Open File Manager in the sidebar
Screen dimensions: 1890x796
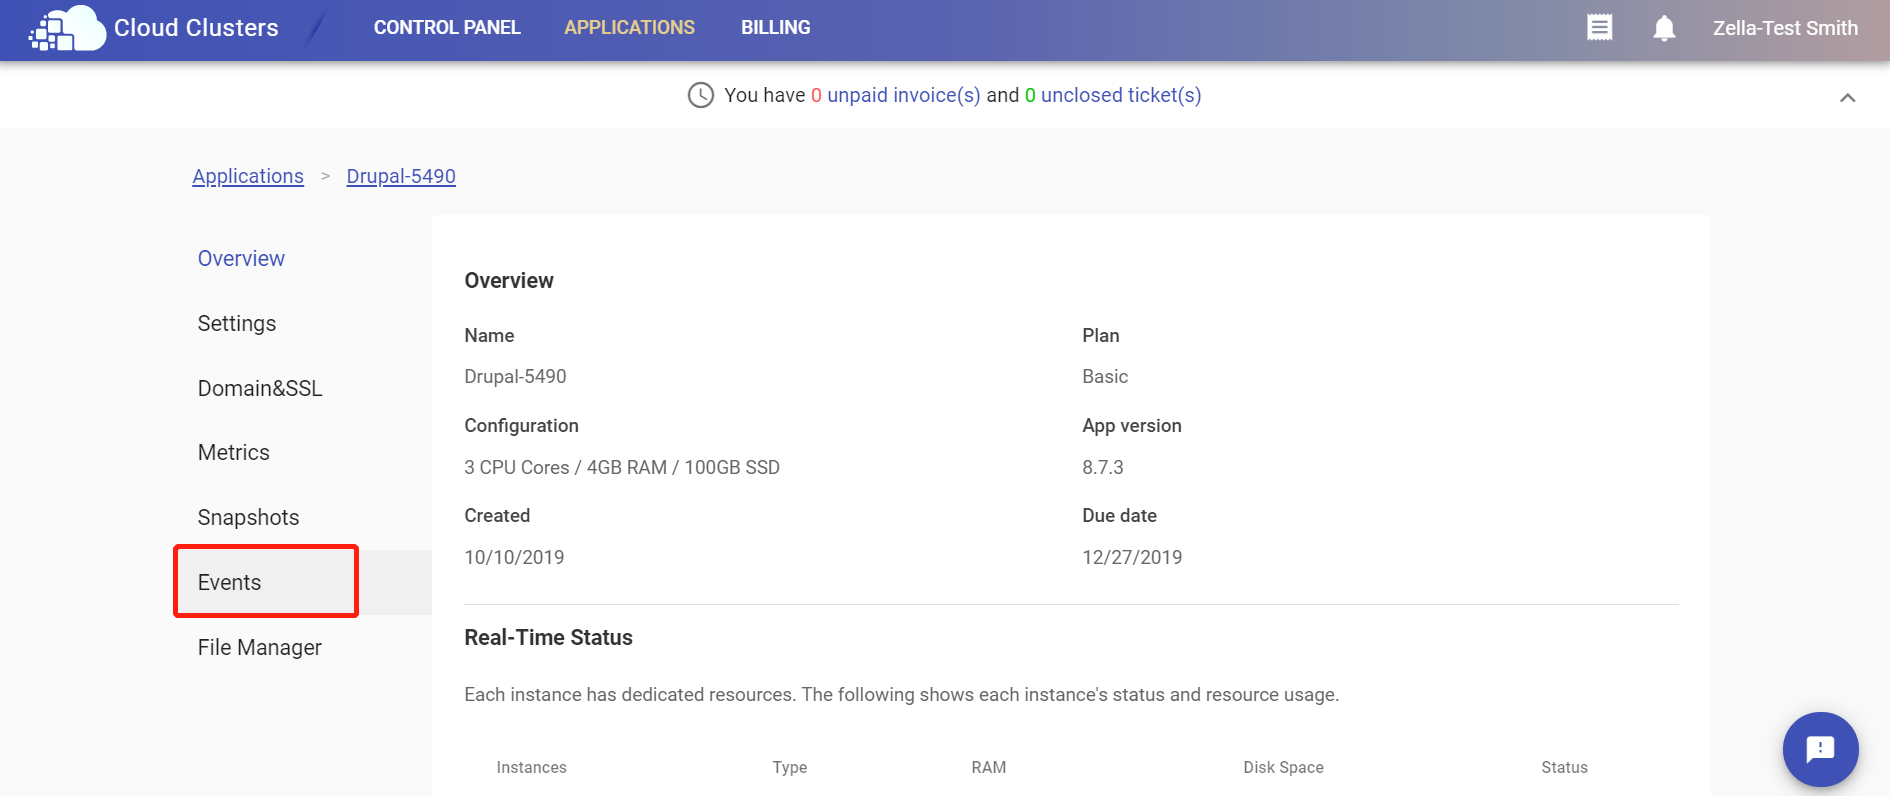click(260, 647)
